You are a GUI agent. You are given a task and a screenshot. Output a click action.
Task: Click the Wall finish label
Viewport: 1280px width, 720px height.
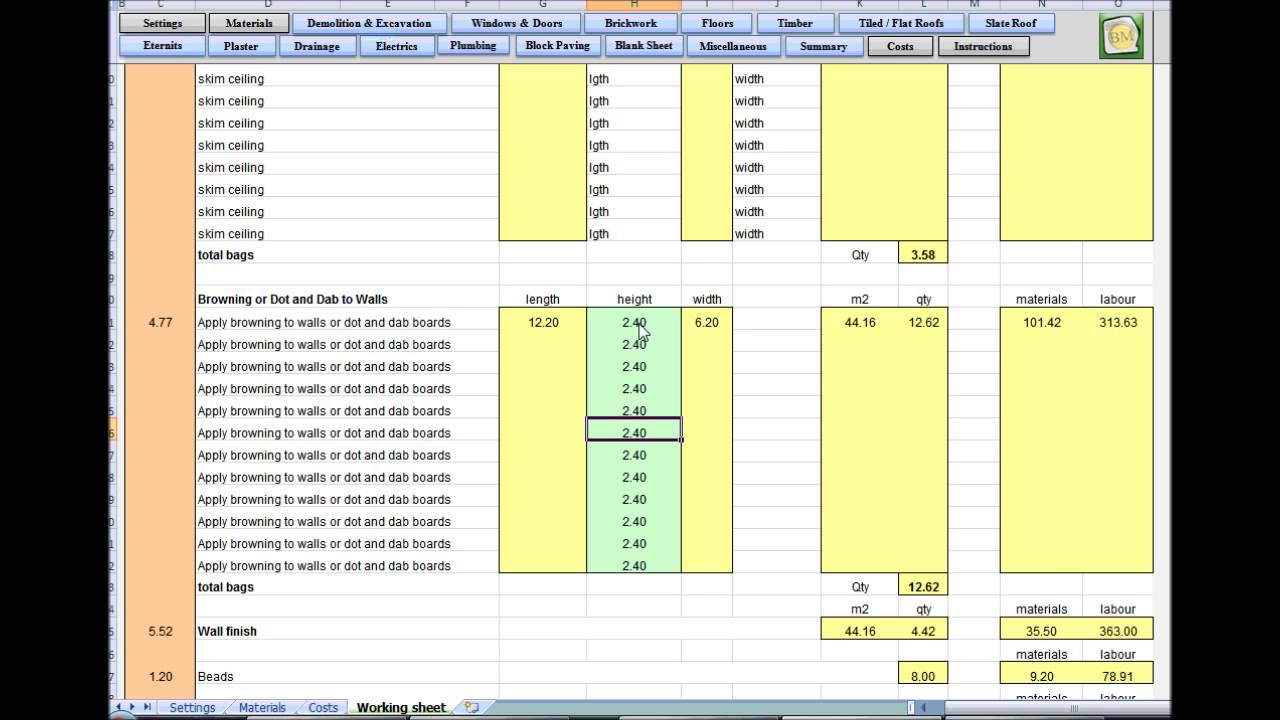227,631
